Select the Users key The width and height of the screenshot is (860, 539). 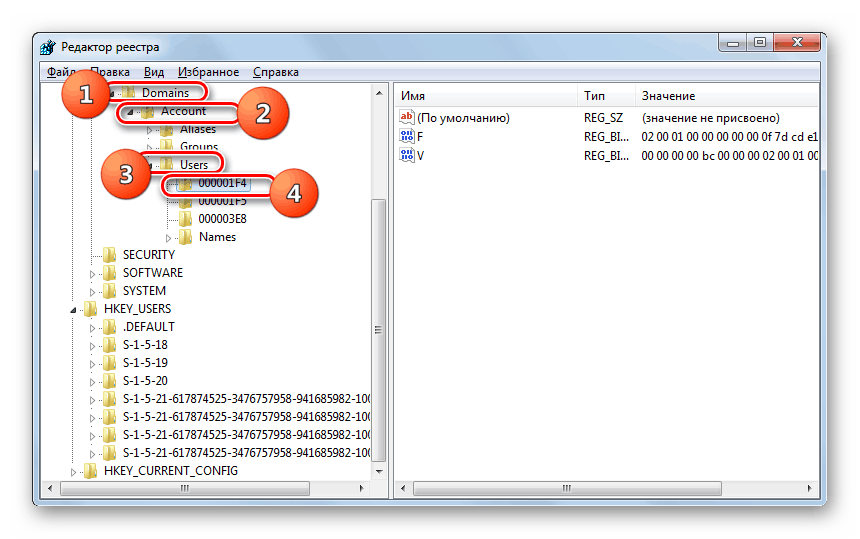coord(194,164)
